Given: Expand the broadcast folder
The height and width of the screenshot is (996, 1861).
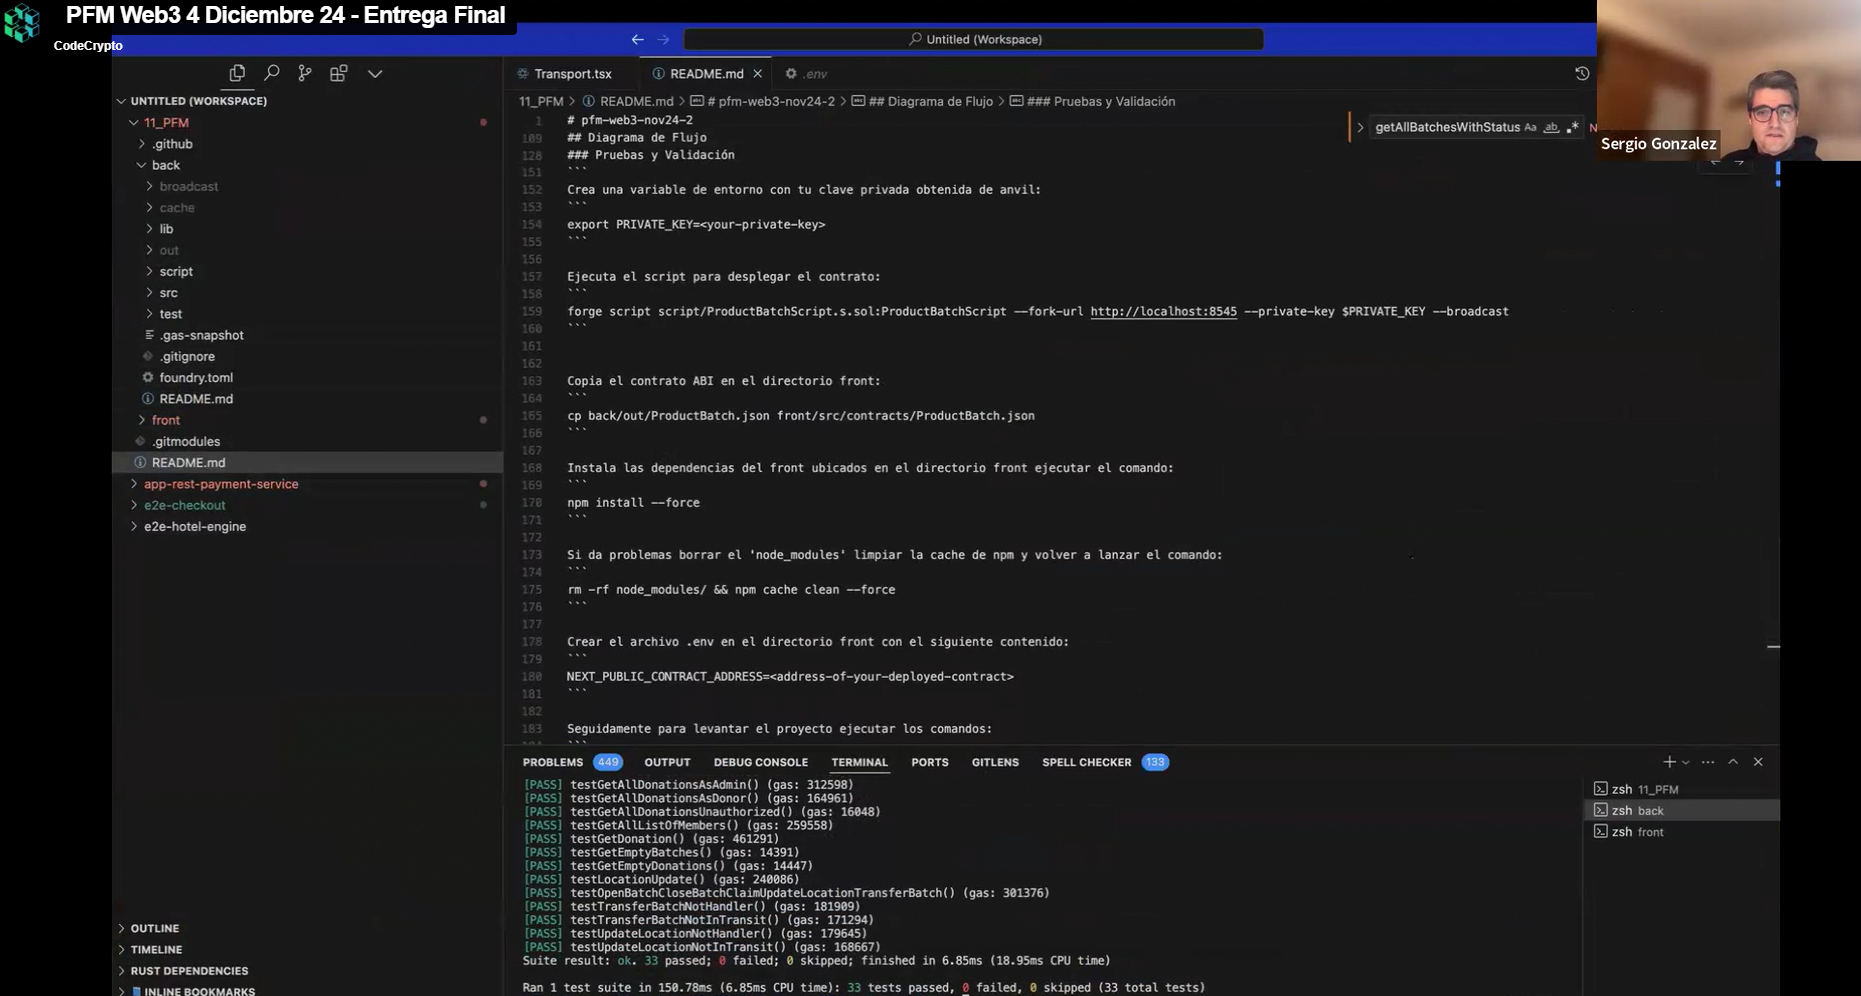Looking at the screenshot, I should (x=188, y=186).
